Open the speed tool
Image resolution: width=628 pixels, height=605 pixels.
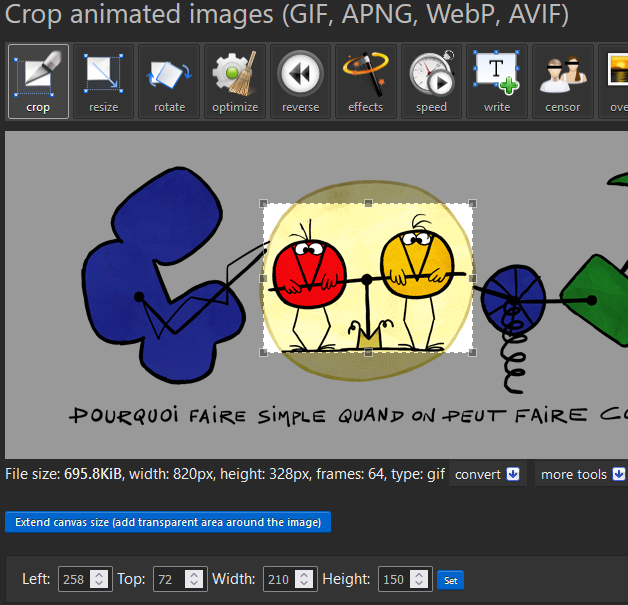click(x=431, y=82)
